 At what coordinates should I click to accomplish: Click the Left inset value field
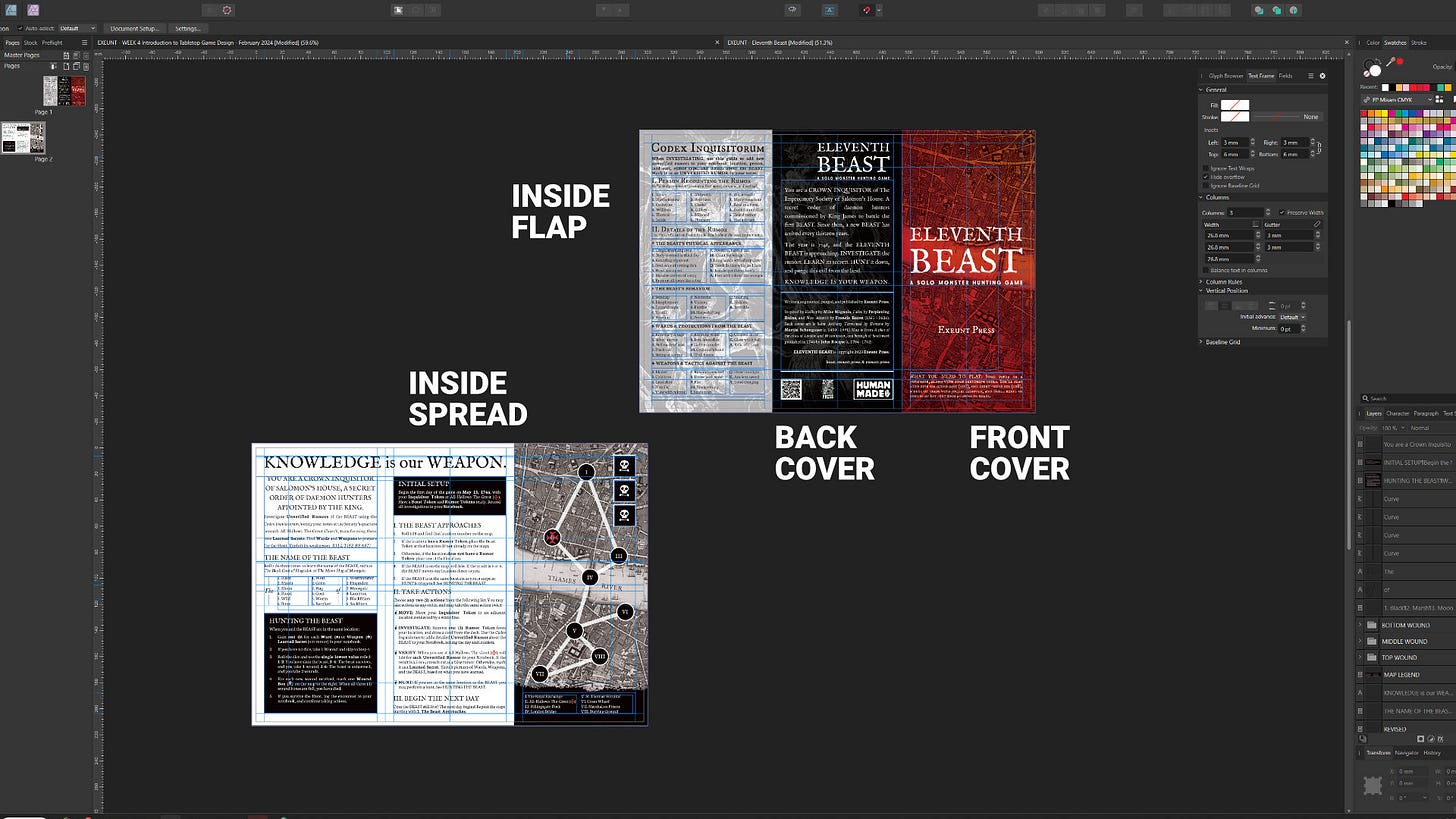coord(1234,142)
